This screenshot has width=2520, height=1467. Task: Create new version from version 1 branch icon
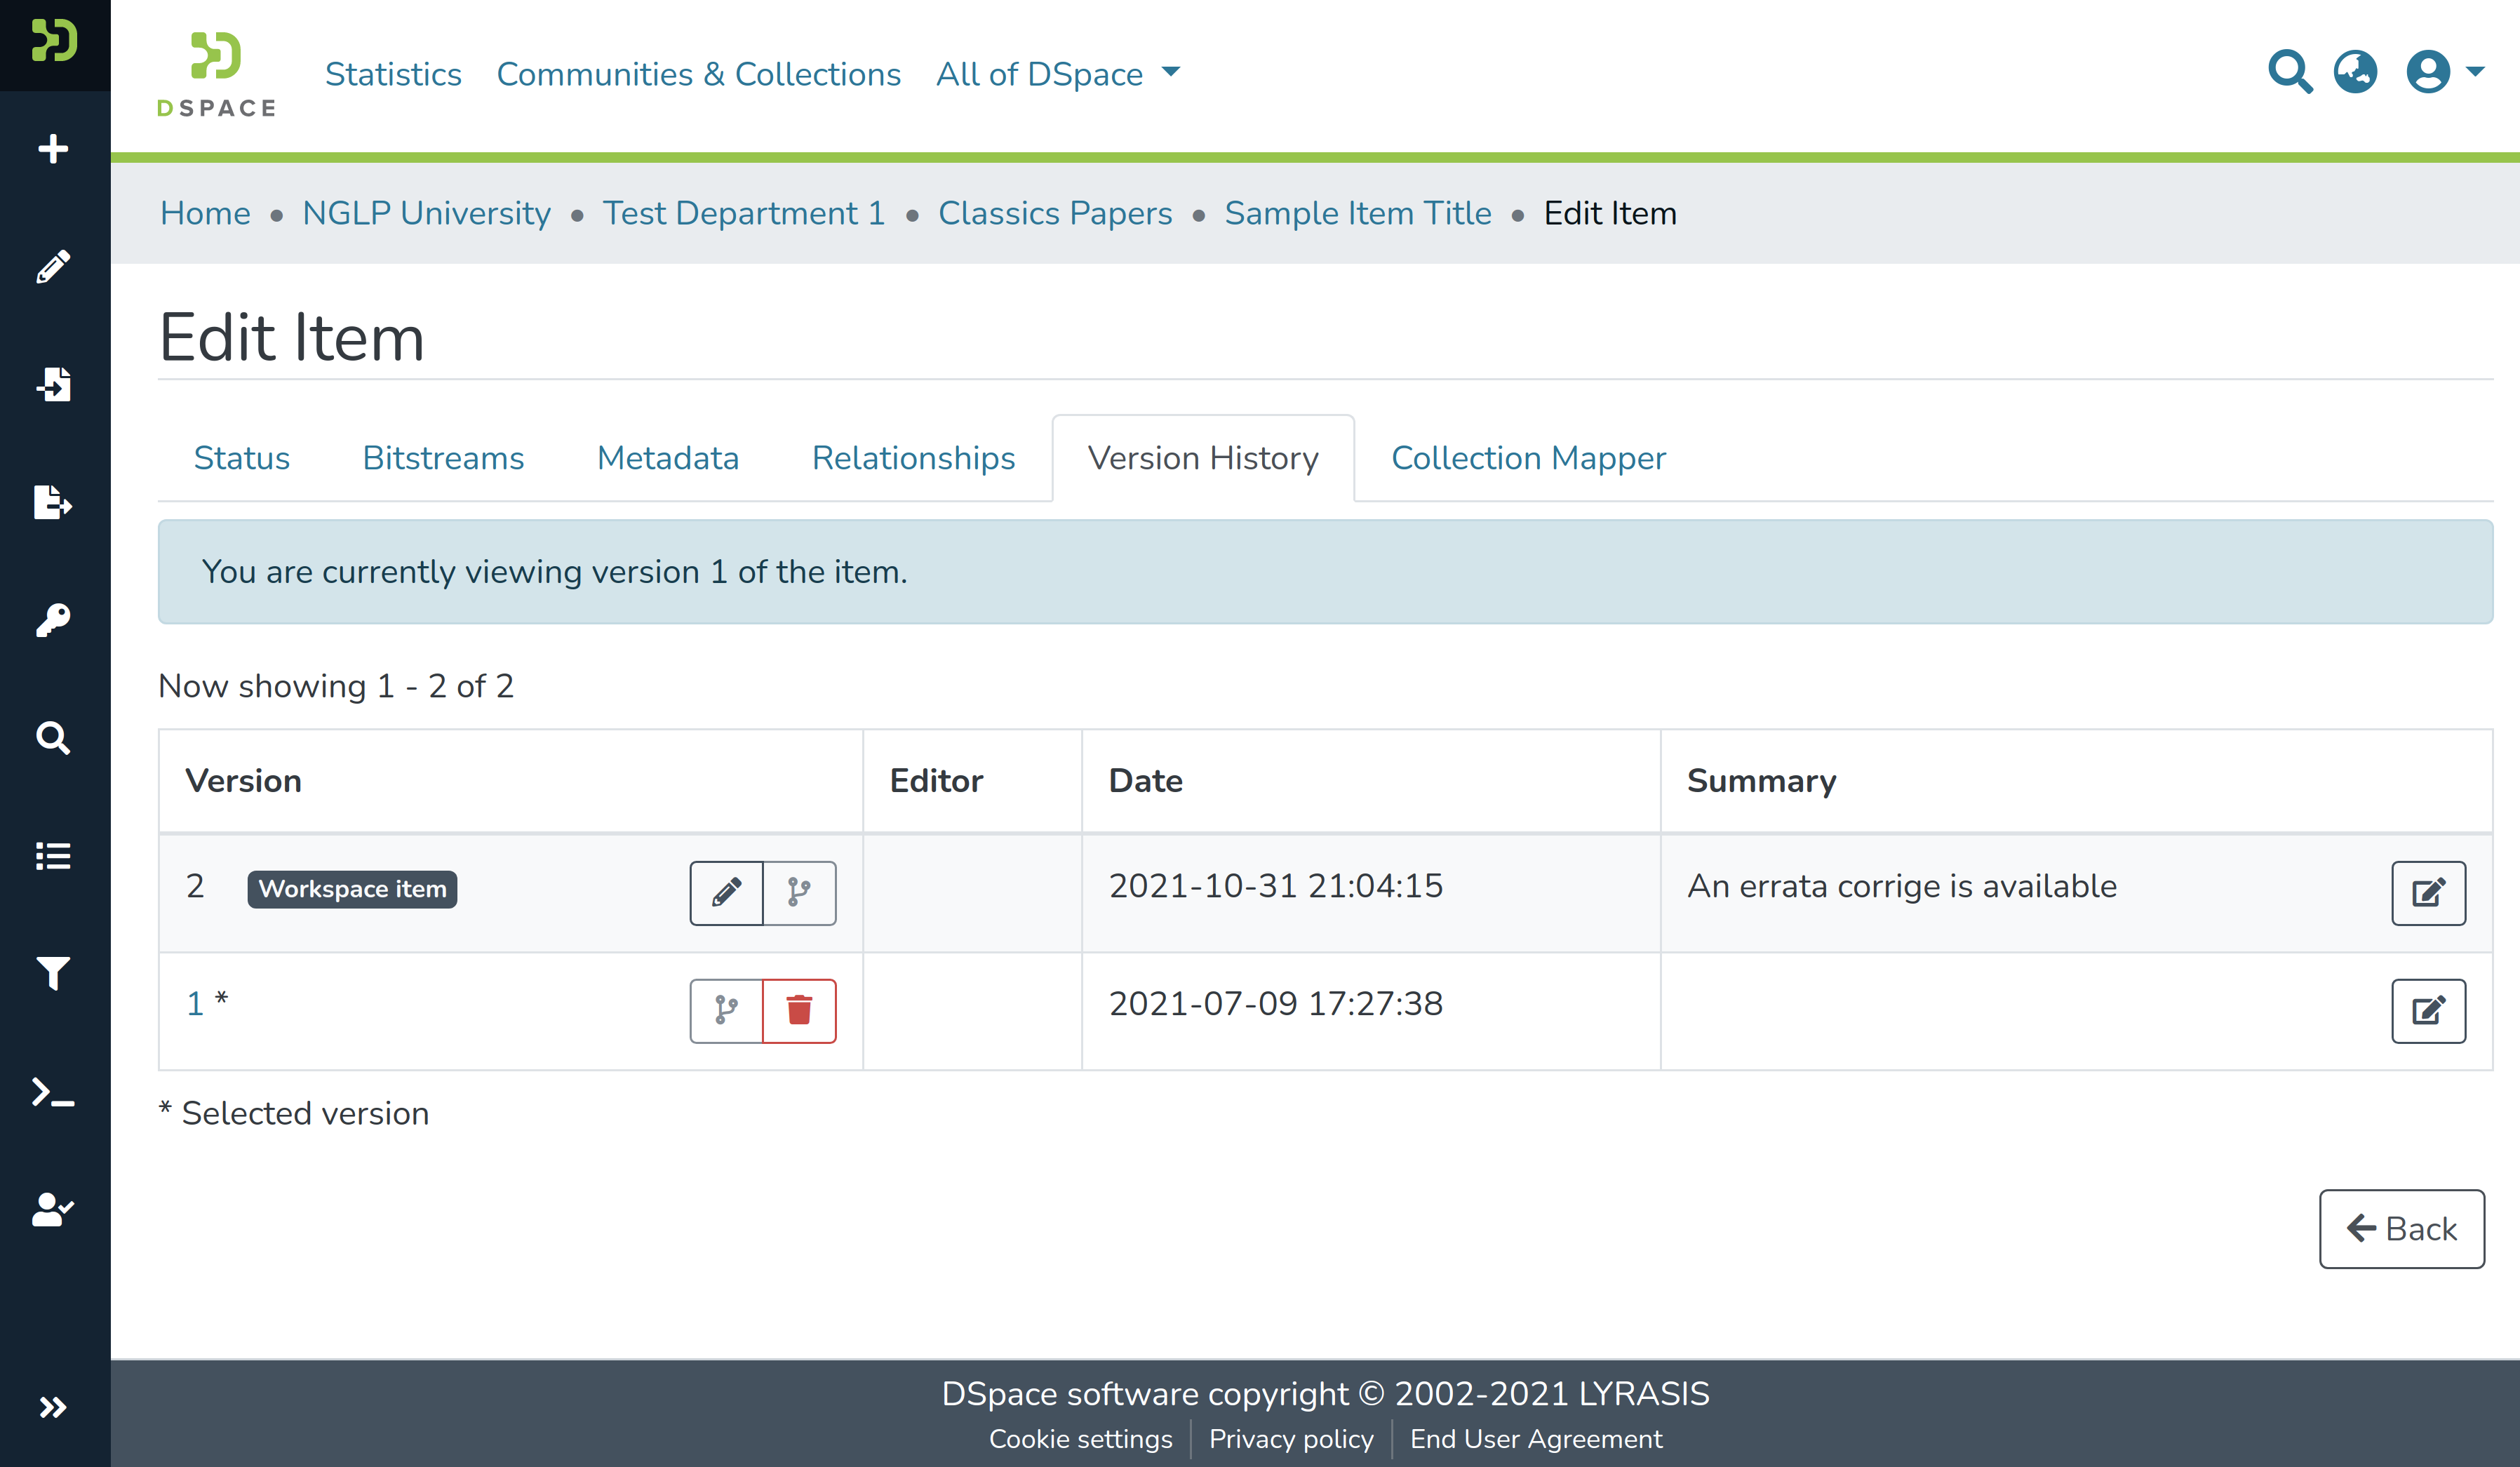(726, 1010)
